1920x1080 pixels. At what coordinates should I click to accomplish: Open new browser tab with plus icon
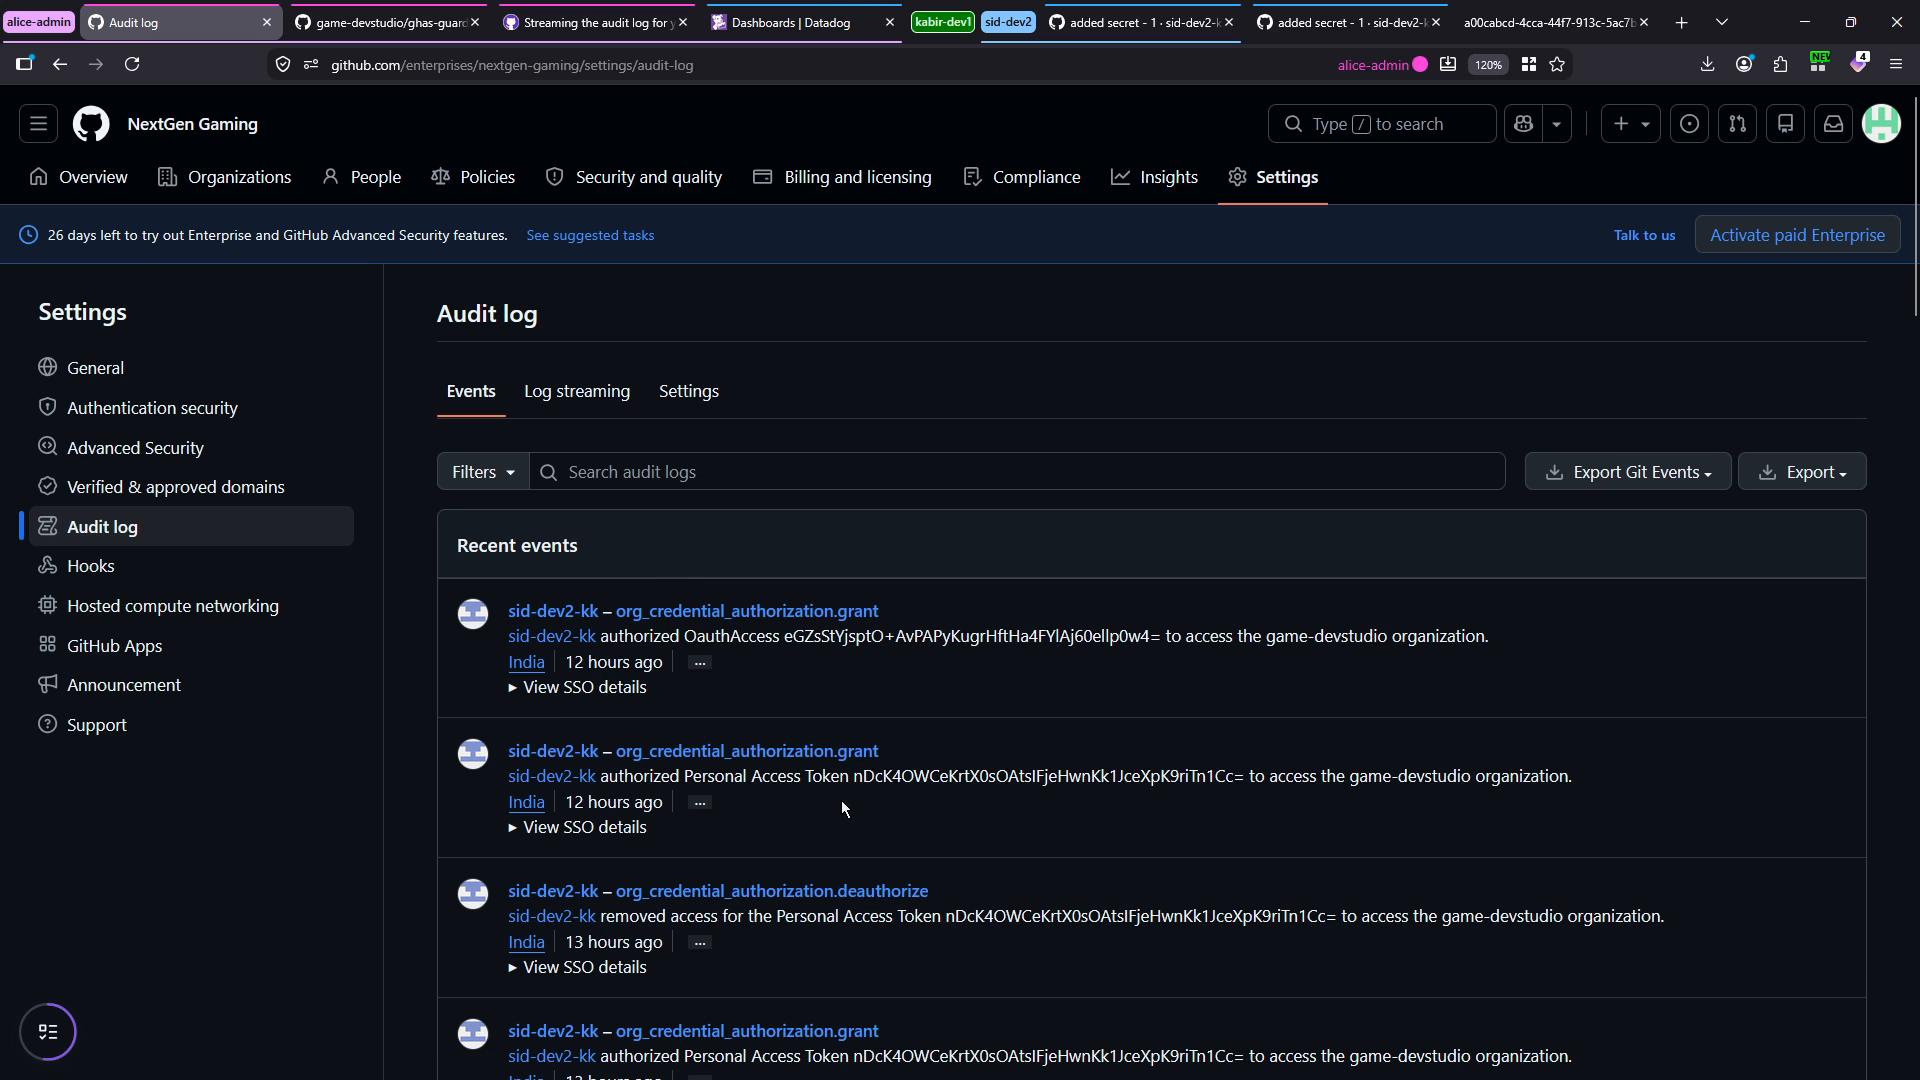[x=1681, y=22]
